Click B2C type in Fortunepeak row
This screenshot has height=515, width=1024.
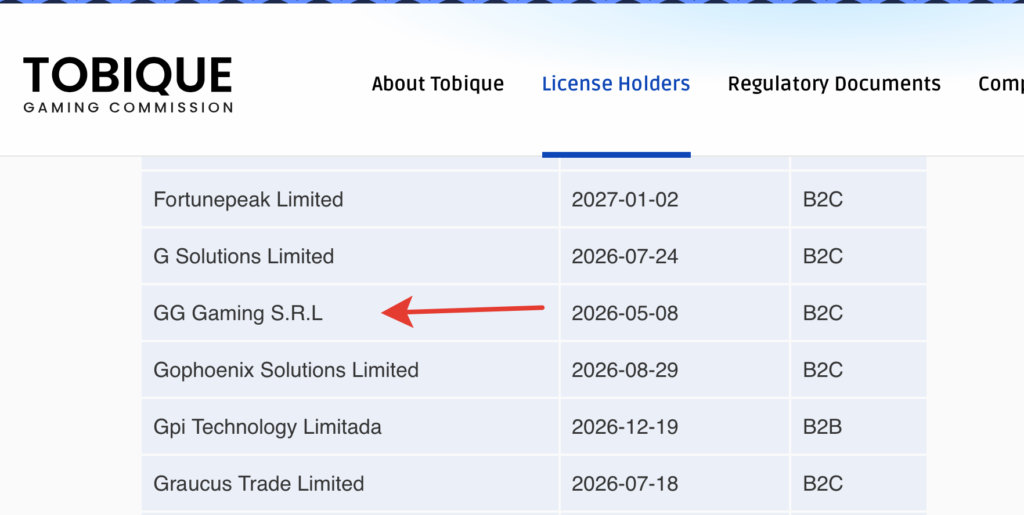tap(822, 200)
